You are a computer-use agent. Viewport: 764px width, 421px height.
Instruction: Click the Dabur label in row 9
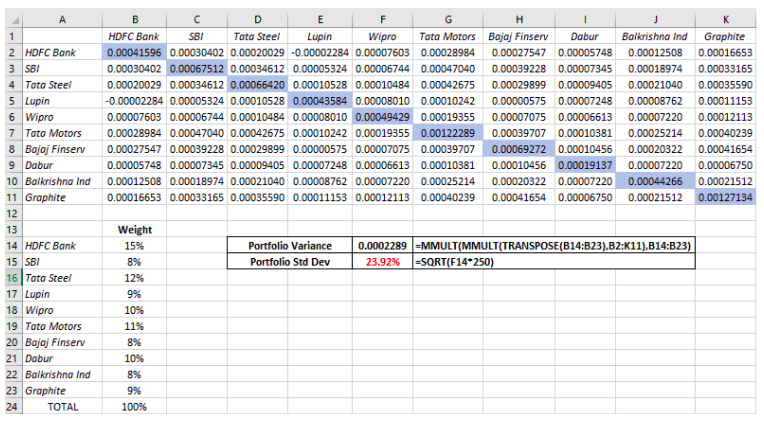pos(62,165)
